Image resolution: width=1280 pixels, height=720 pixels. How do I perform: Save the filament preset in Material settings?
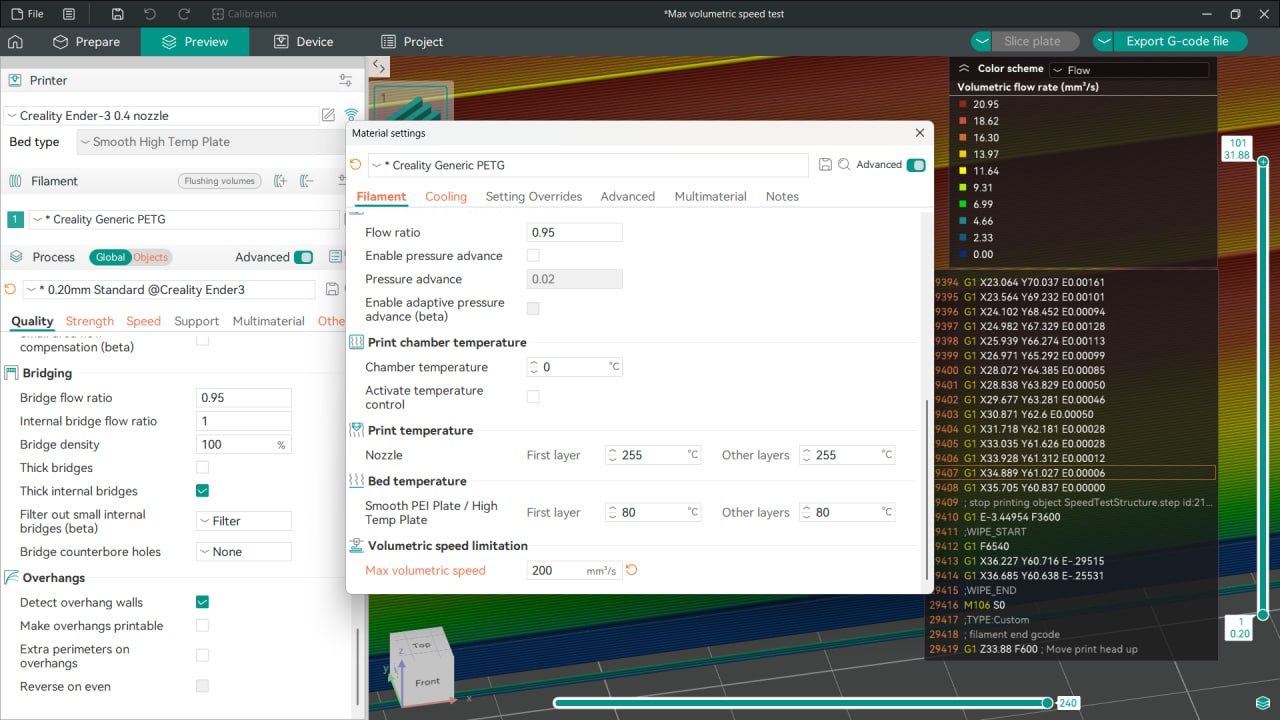pyautogui.click(x=825, y=165)
